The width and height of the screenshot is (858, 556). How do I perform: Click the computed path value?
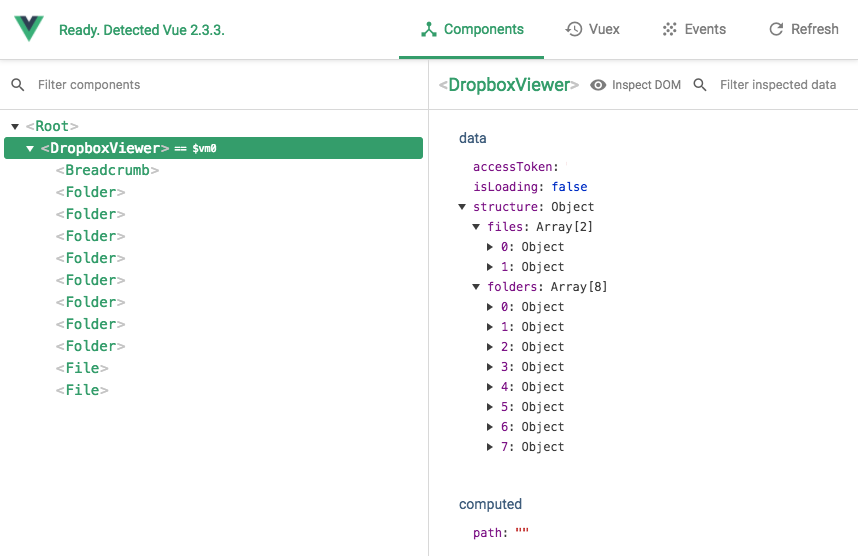[x=522, y=531]
